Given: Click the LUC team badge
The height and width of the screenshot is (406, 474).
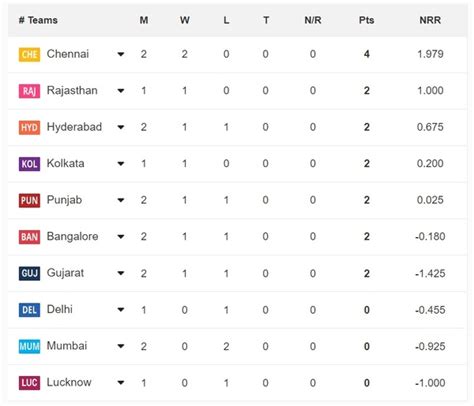Looking at the screenshot, I should (x=29, y=383).
